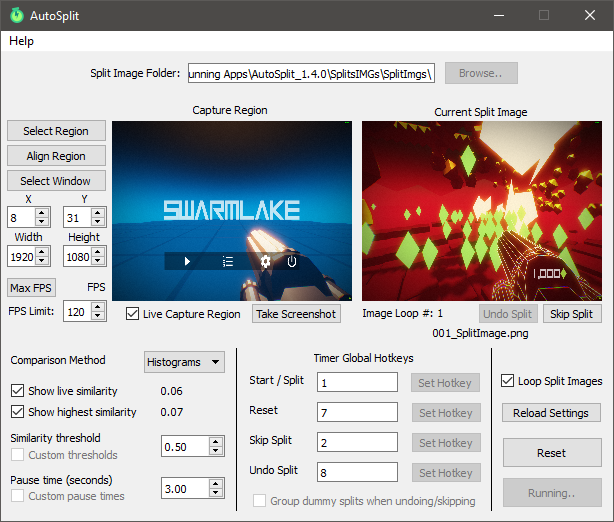Screen dimensions: 614x522
Task: Click Set Hotkey for Undo Split
Action: (x=446, y=473)
